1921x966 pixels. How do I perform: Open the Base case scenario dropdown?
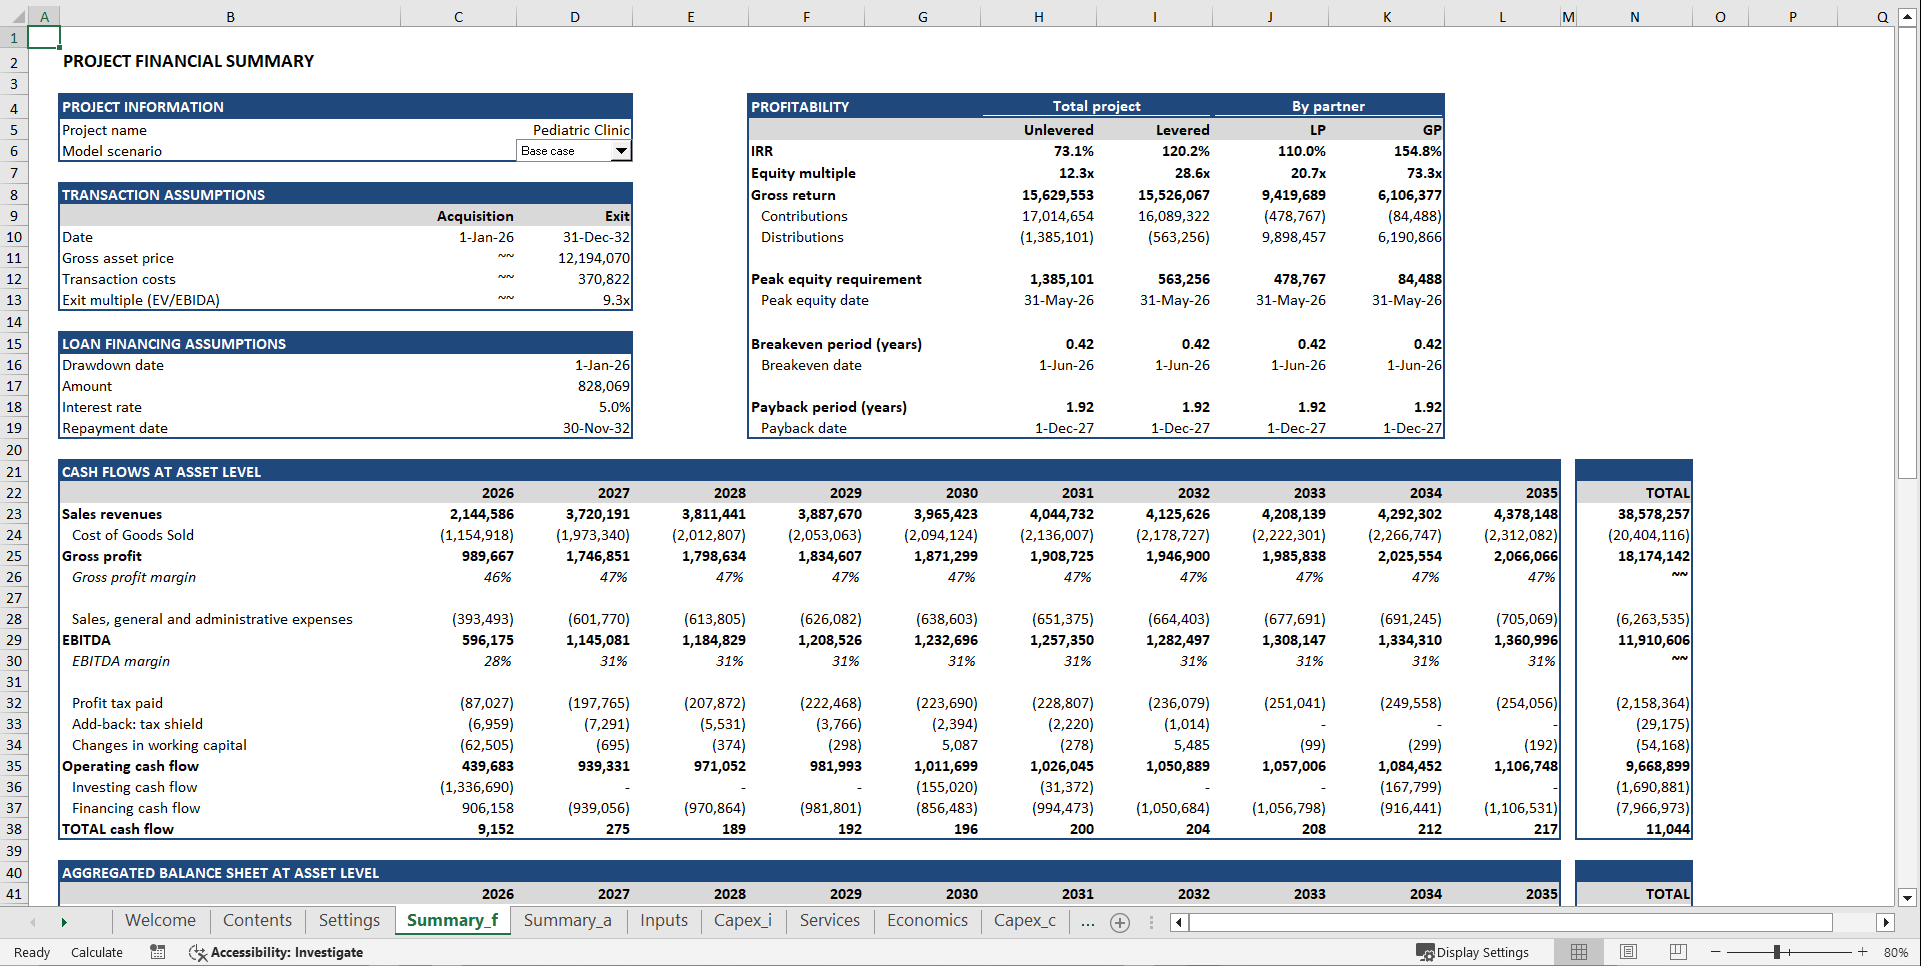(x=621, y=151)
